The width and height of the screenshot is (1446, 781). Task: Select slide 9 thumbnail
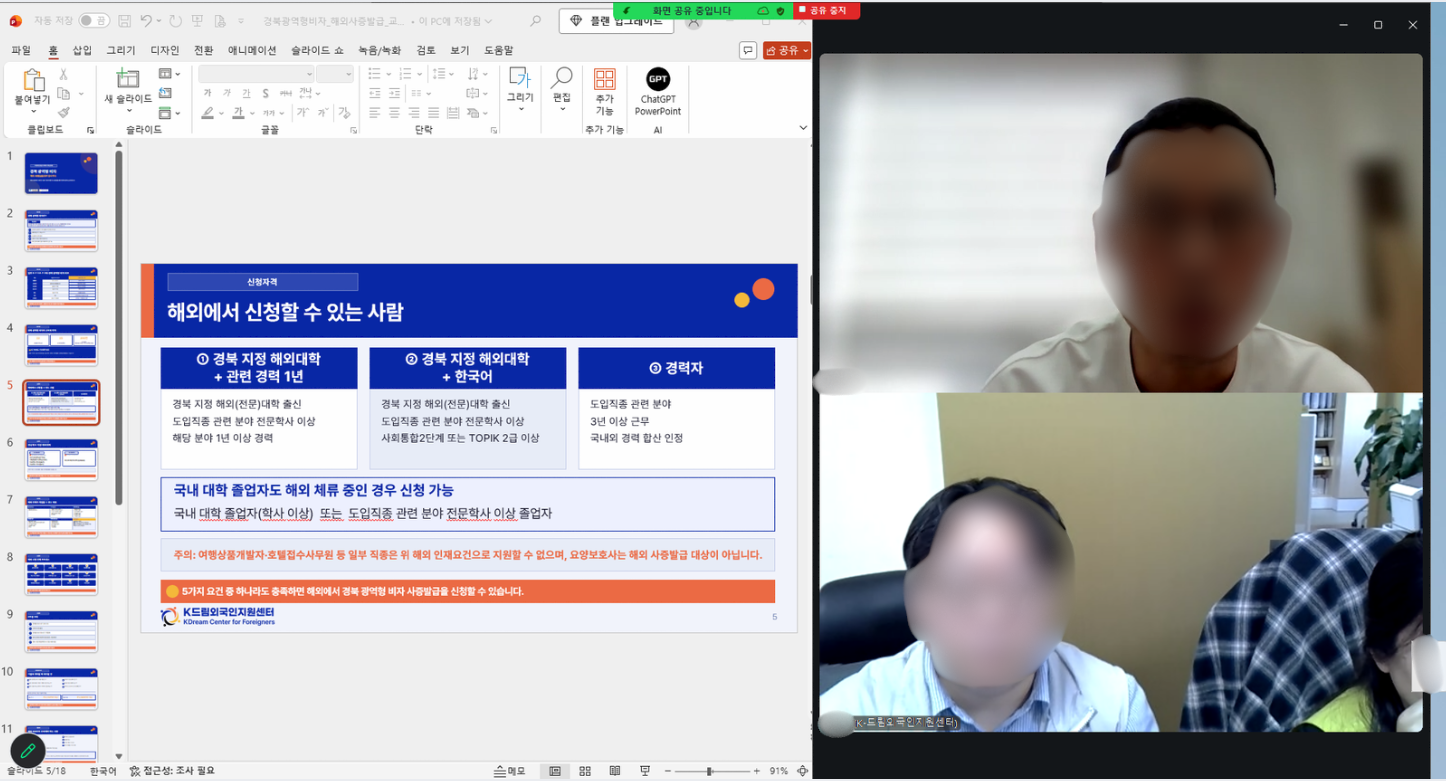[x=61, y=632]
